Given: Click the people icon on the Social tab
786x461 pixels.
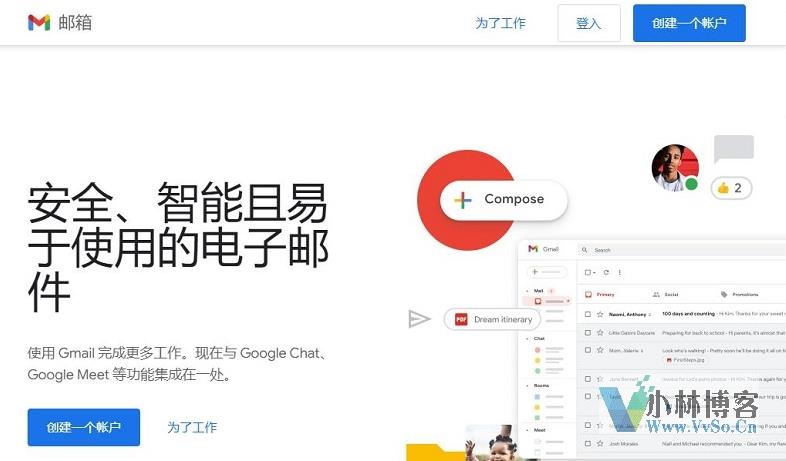Looking at the screenshot, I should click(656, 295).
